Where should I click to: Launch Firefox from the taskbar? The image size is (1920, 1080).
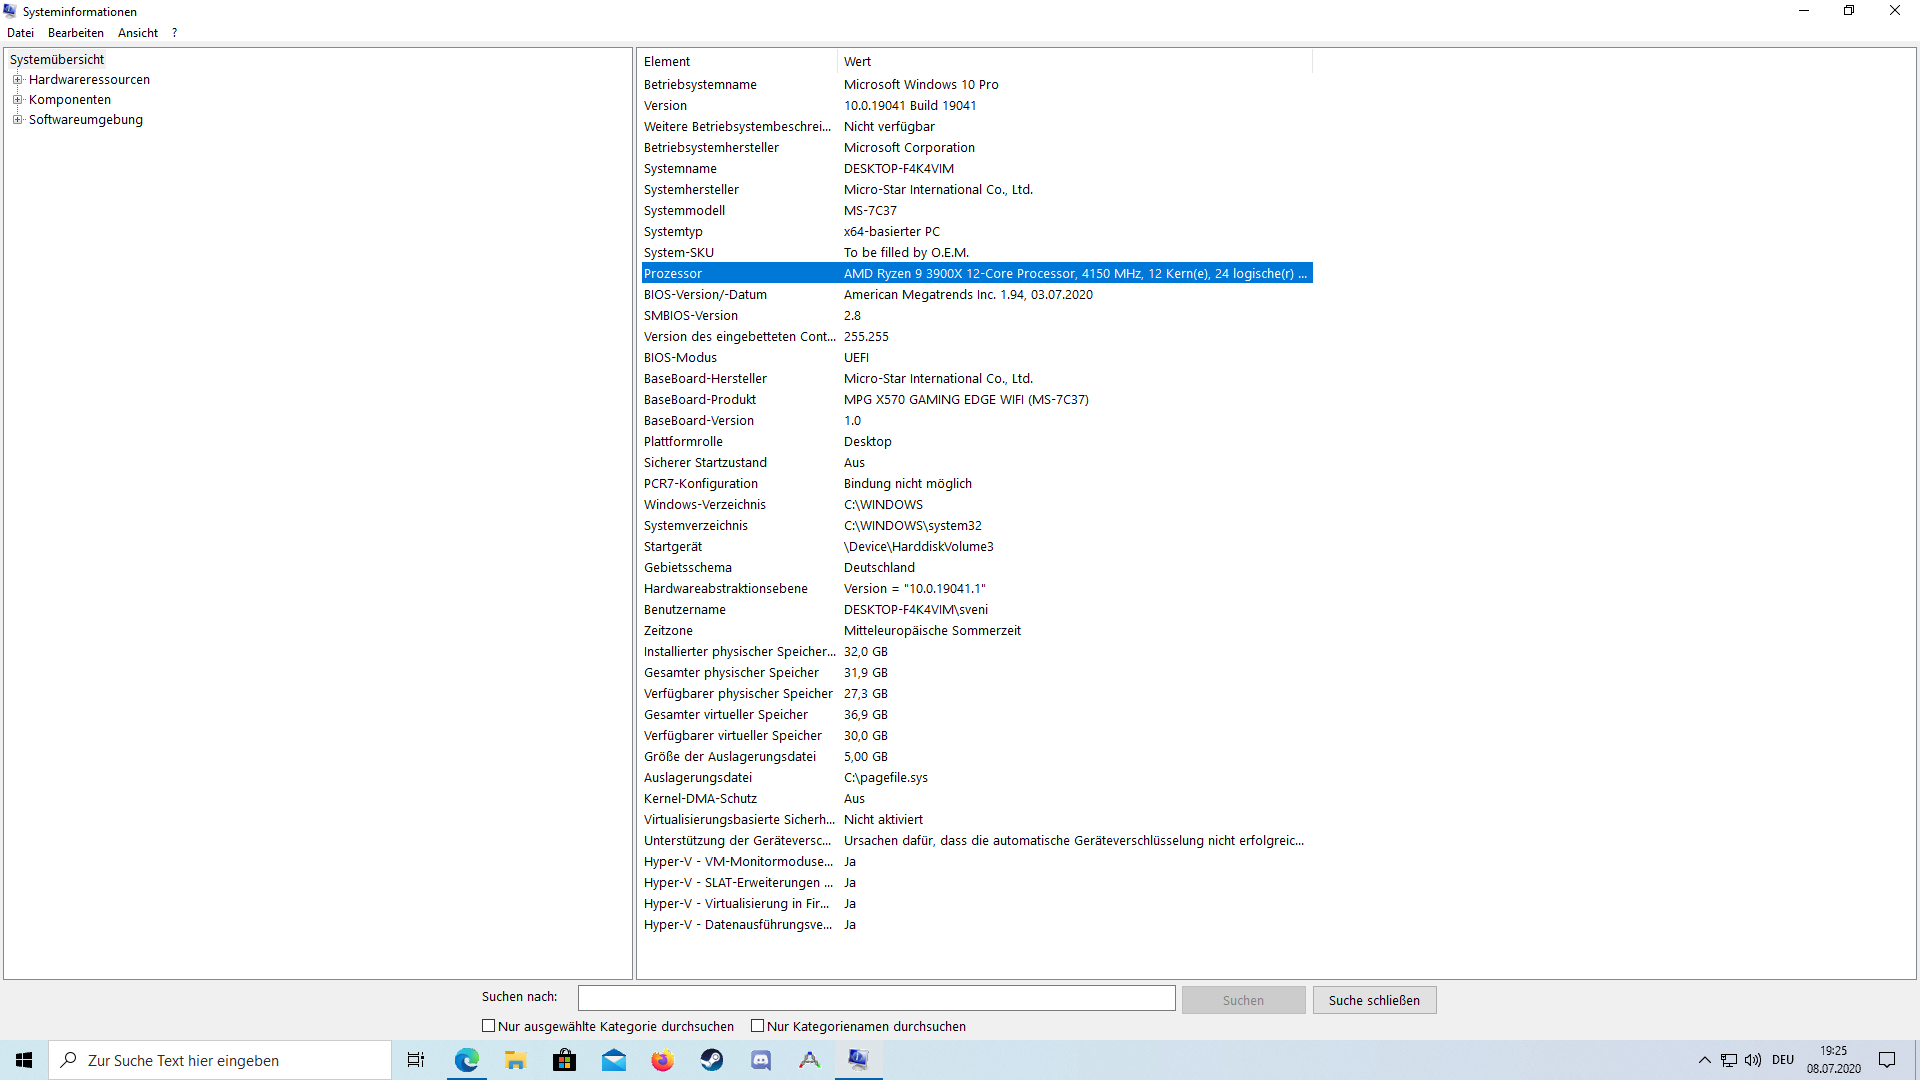point(662,1060)
